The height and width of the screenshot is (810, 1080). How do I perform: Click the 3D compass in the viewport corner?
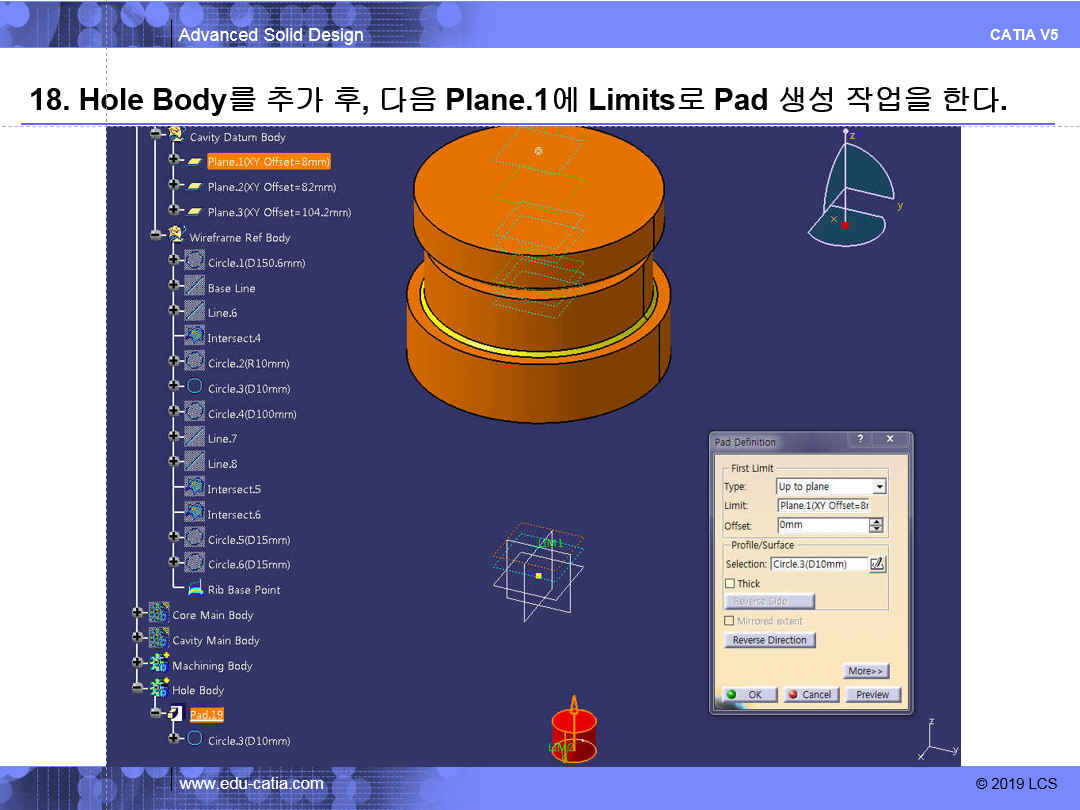(850, 190)
